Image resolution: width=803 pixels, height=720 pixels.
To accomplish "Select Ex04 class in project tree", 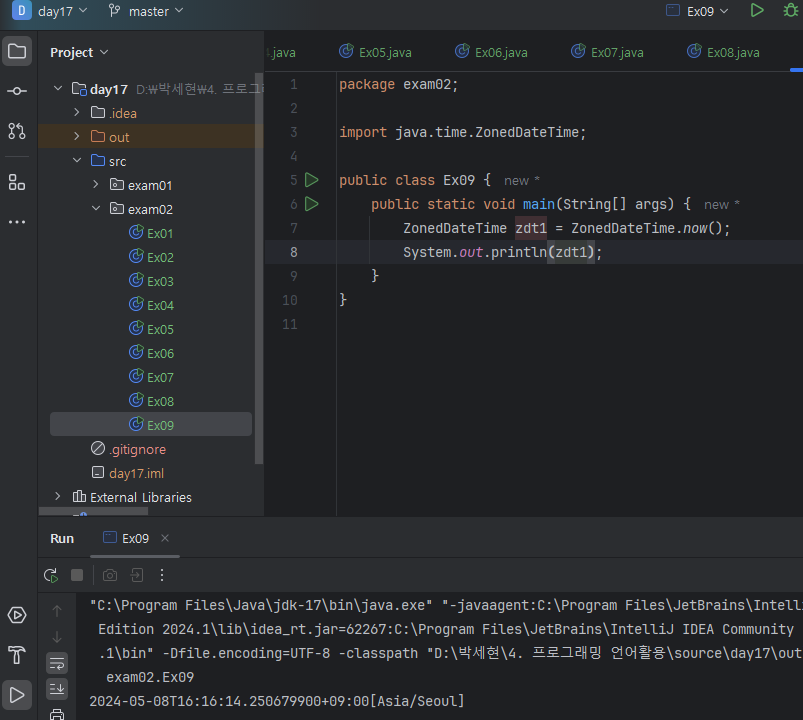I will coord(151,305).
